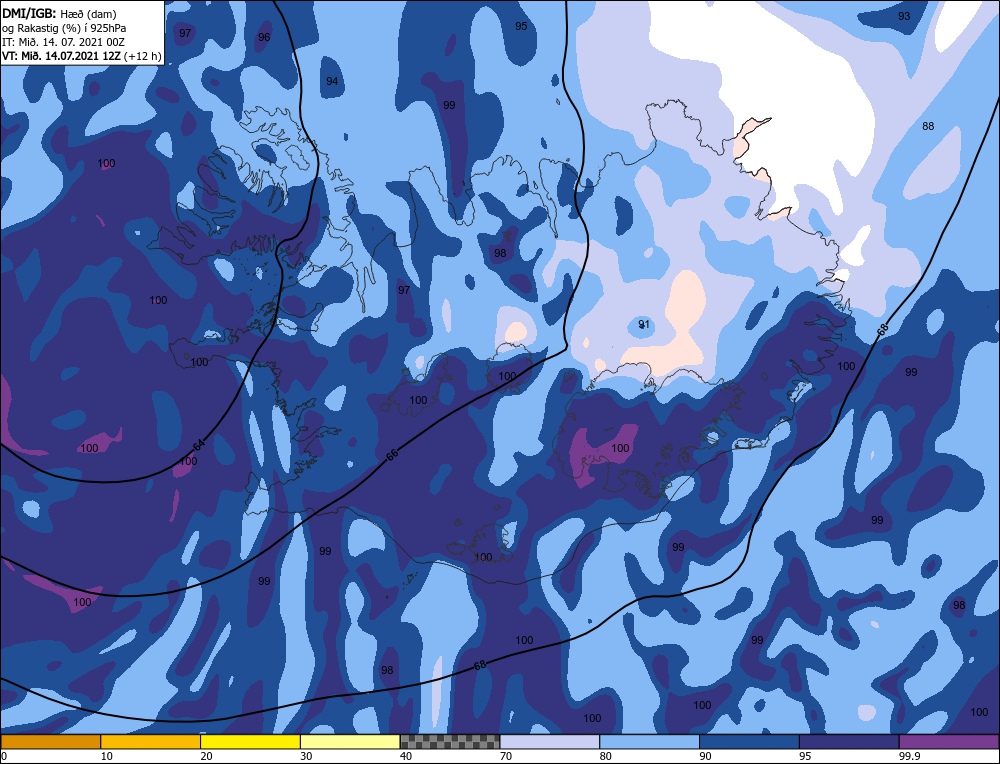1000x764 pixels.
Task: Click the legend tick label '0'
Action: (x=4, y=756)
